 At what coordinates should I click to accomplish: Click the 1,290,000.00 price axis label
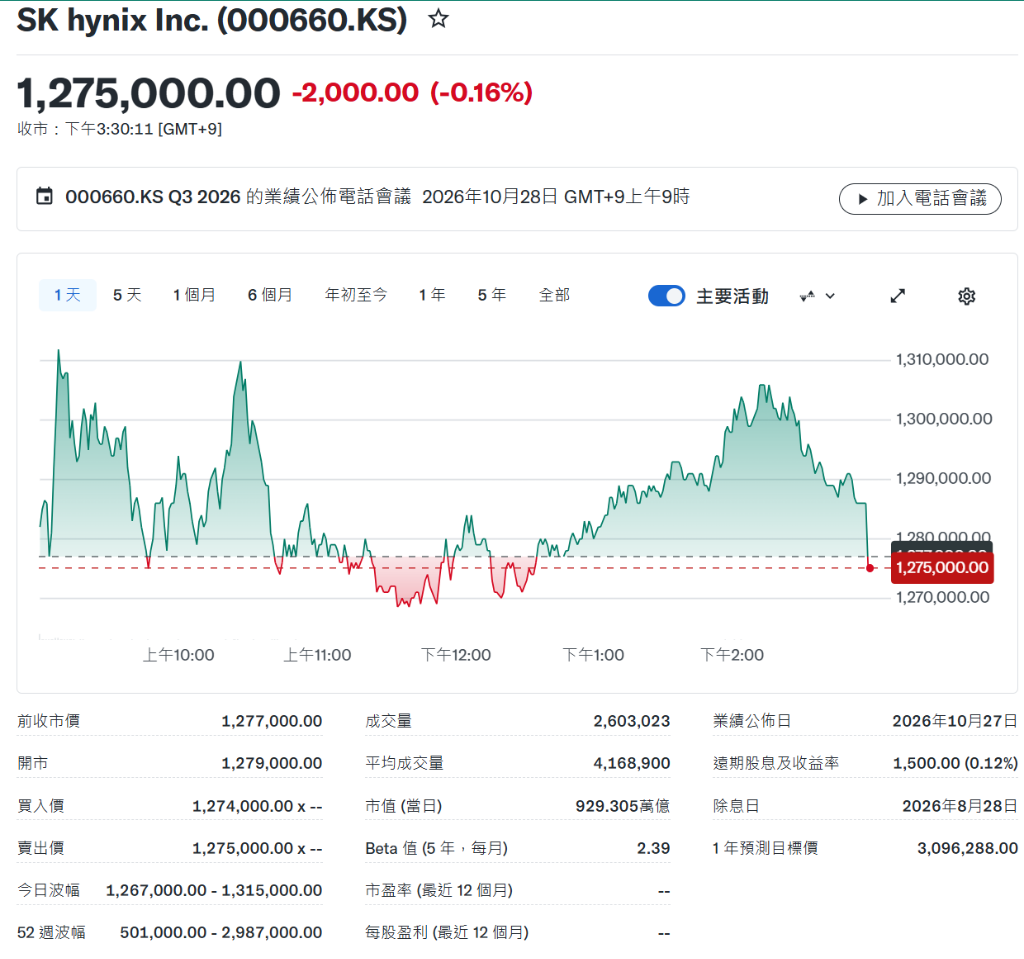(x=943, y=478)
